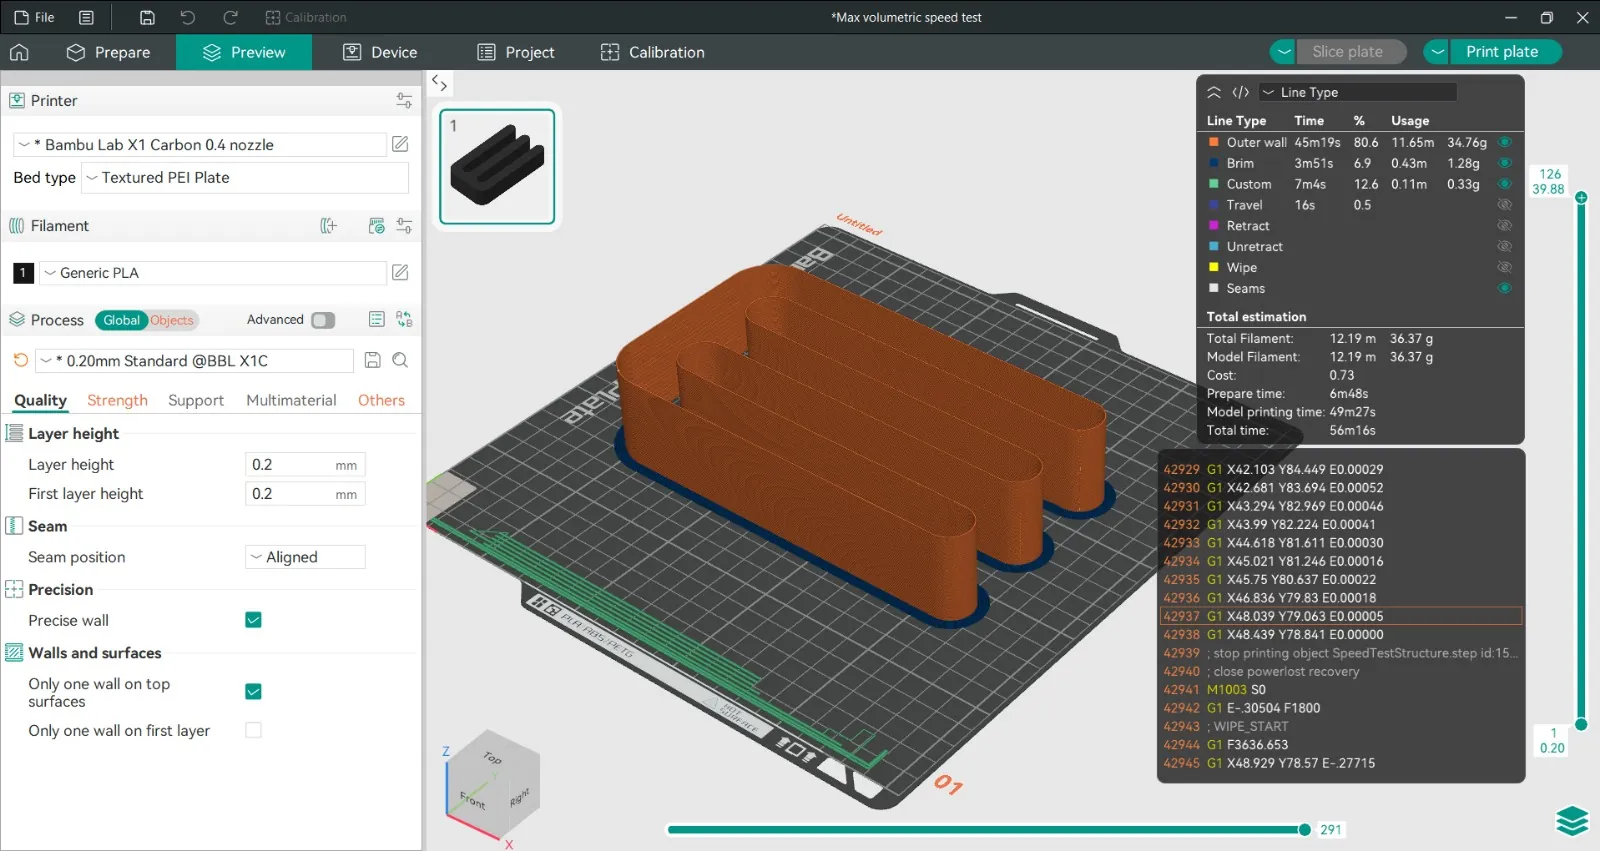Click the layers stack icon bottom right
Viewport: 1600px width, 851px height.
click(x=1572, y=820)
